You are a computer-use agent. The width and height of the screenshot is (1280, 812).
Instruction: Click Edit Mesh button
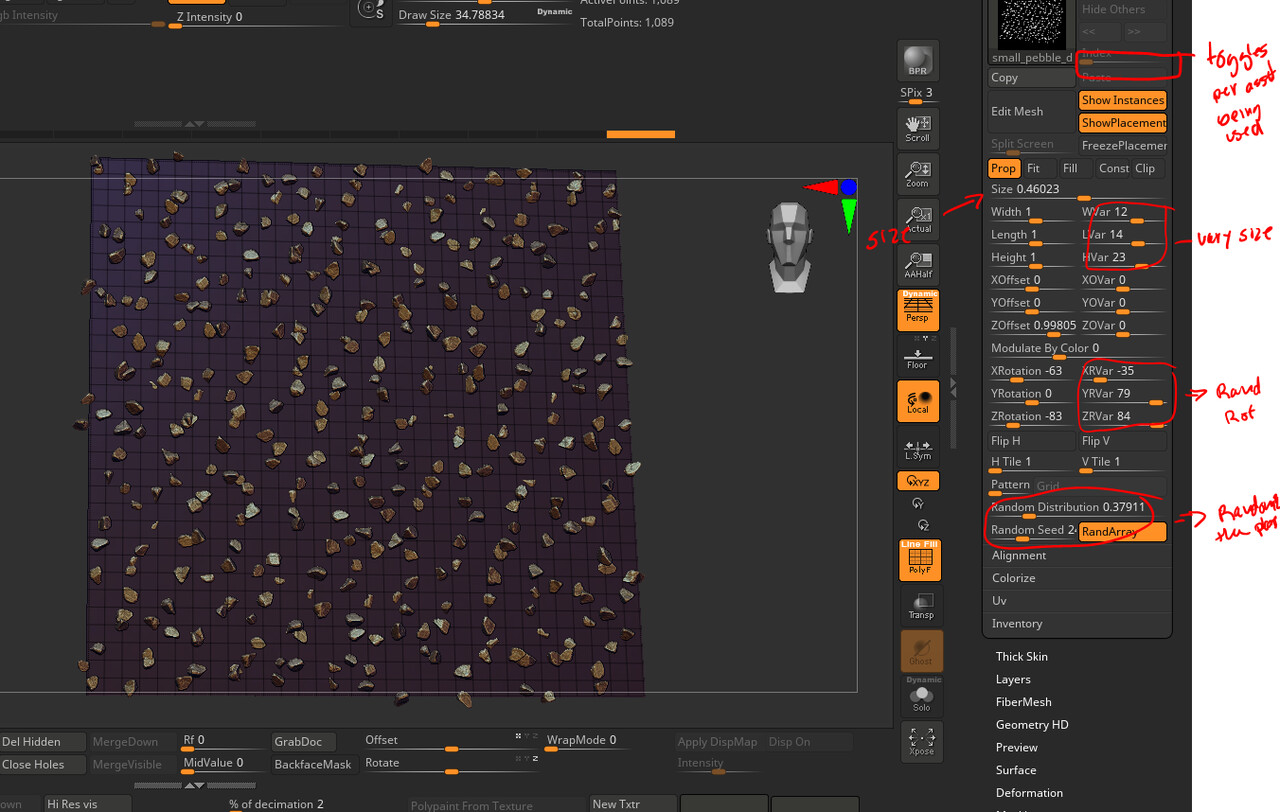pos(1032,111)
